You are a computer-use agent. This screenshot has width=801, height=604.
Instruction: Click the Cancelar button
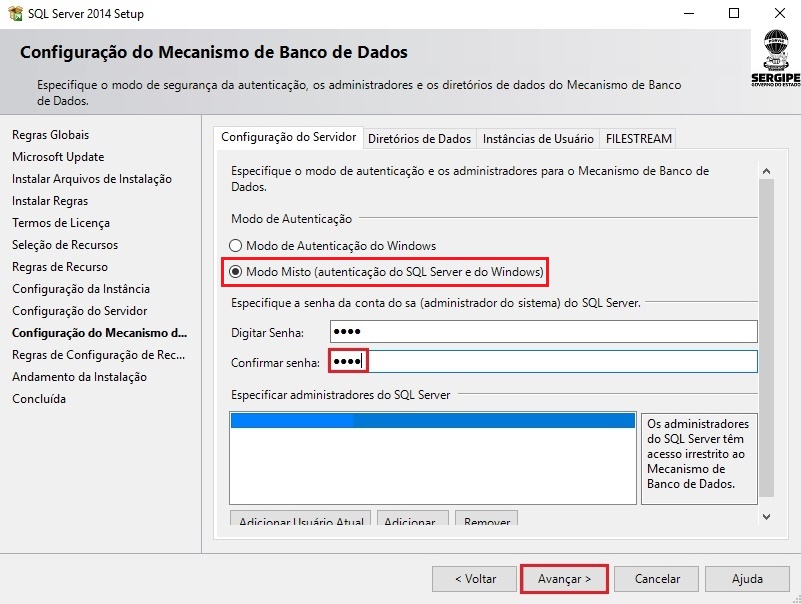click(657, 579)
